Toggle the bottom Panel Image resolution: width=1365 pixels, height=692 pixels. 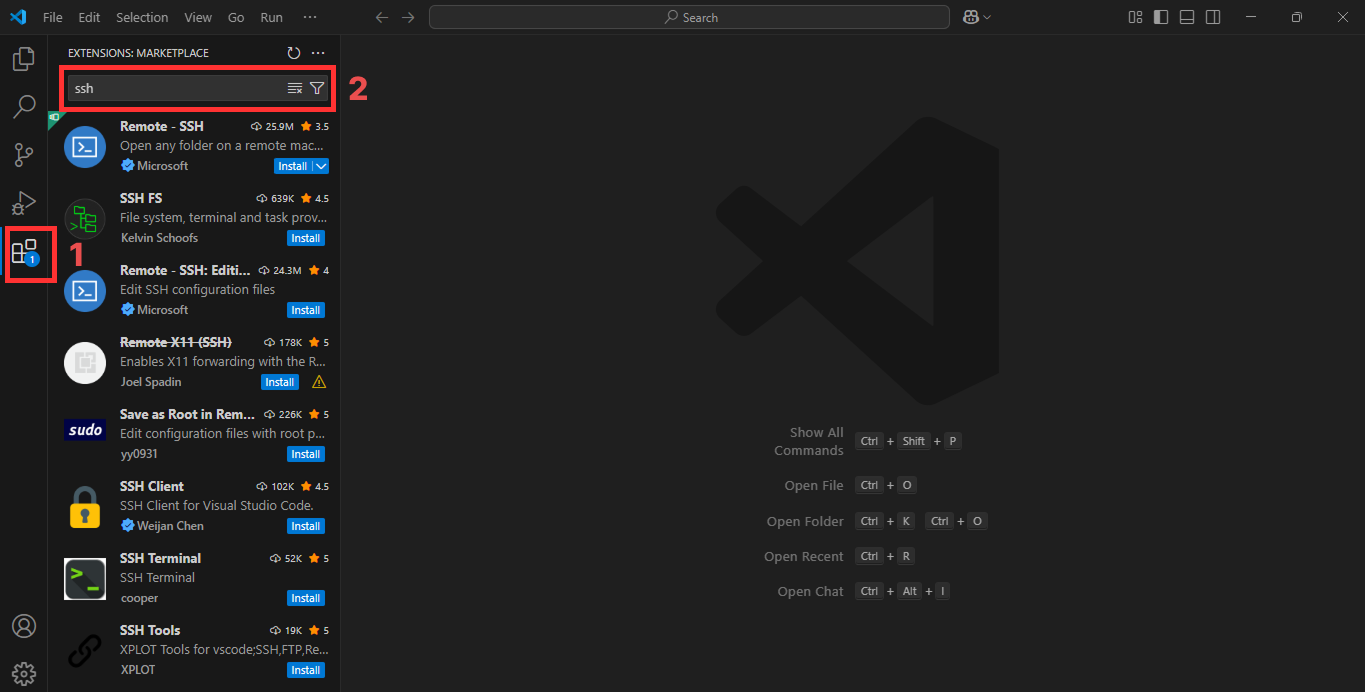pyautogui.click(x=1186, y=17)
